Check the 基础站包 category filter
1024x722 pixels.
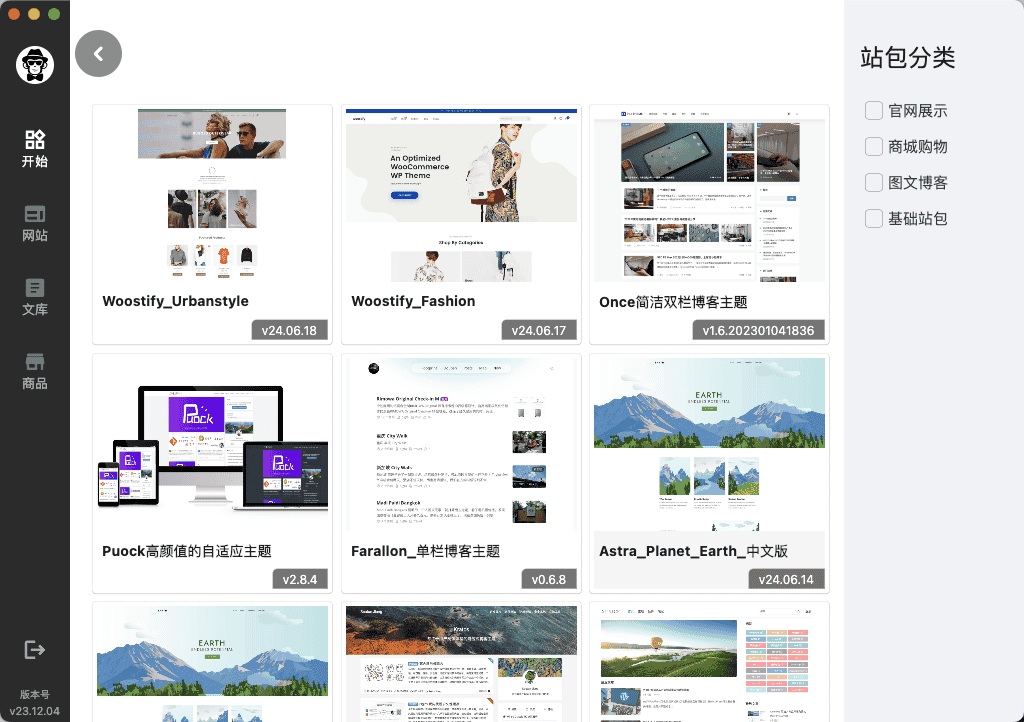(x=874, y=218)
